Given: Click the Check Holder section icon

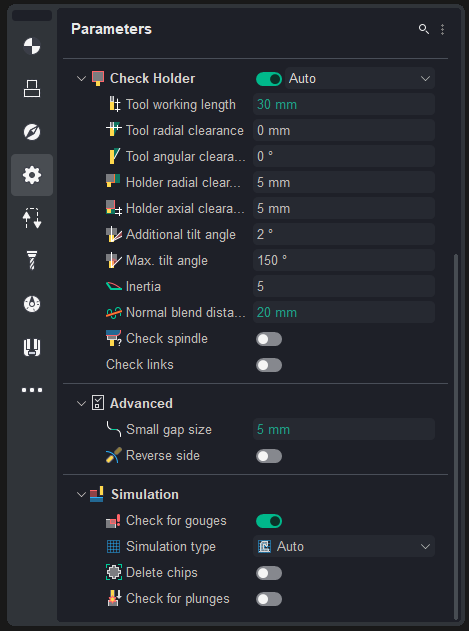Looking at the screenshot, I should (x=98, y=78).
